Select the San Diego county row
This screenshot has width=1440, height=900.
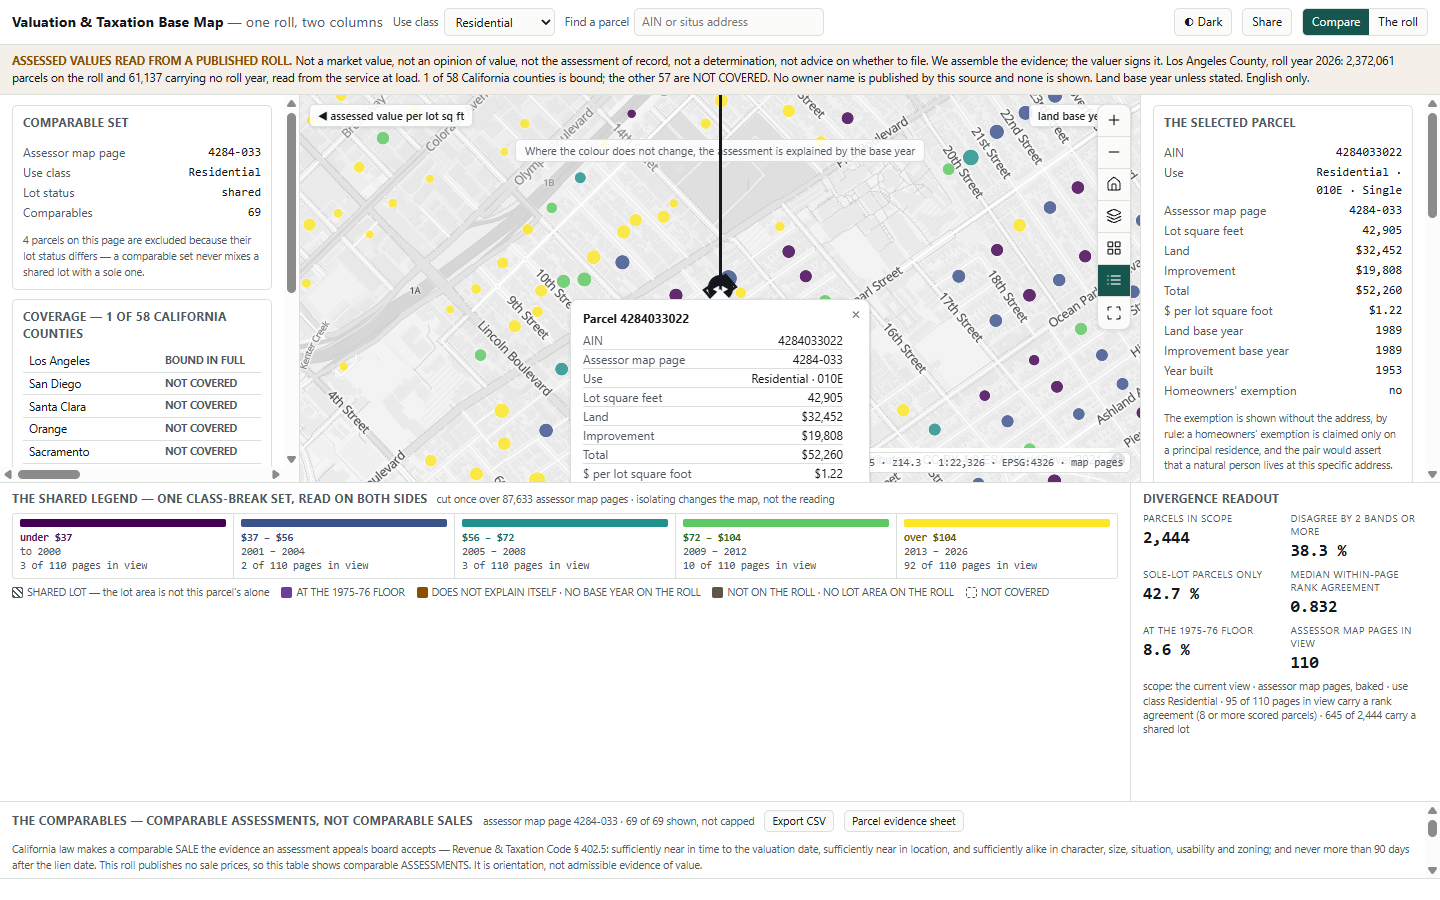[x=142, y=383]
